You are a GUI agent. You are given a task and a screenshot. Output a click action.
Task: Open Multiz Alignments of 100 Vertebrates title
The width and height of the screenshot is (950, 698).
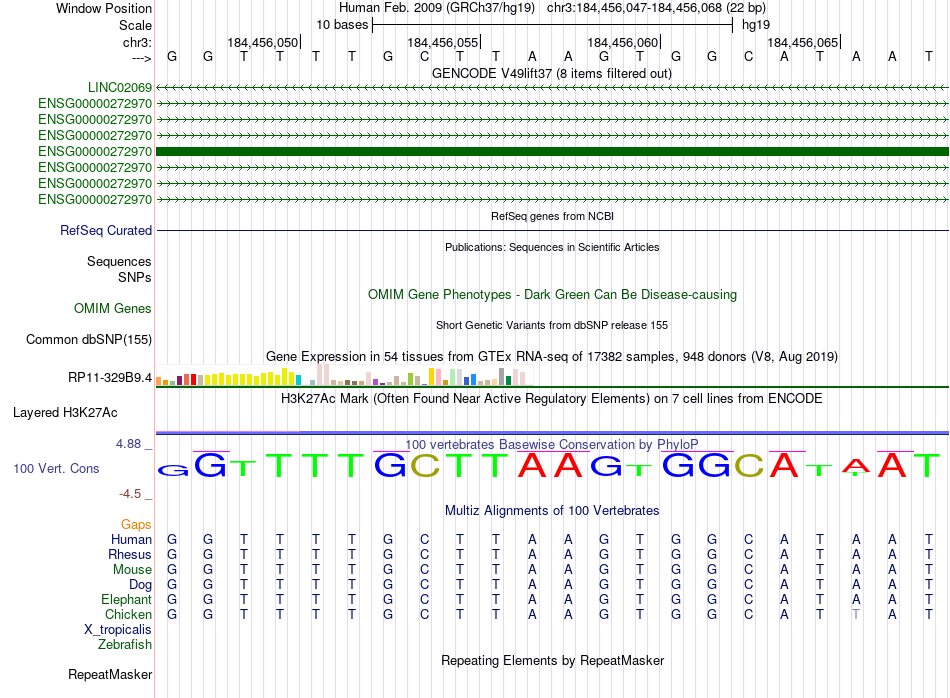click(552, 511)
